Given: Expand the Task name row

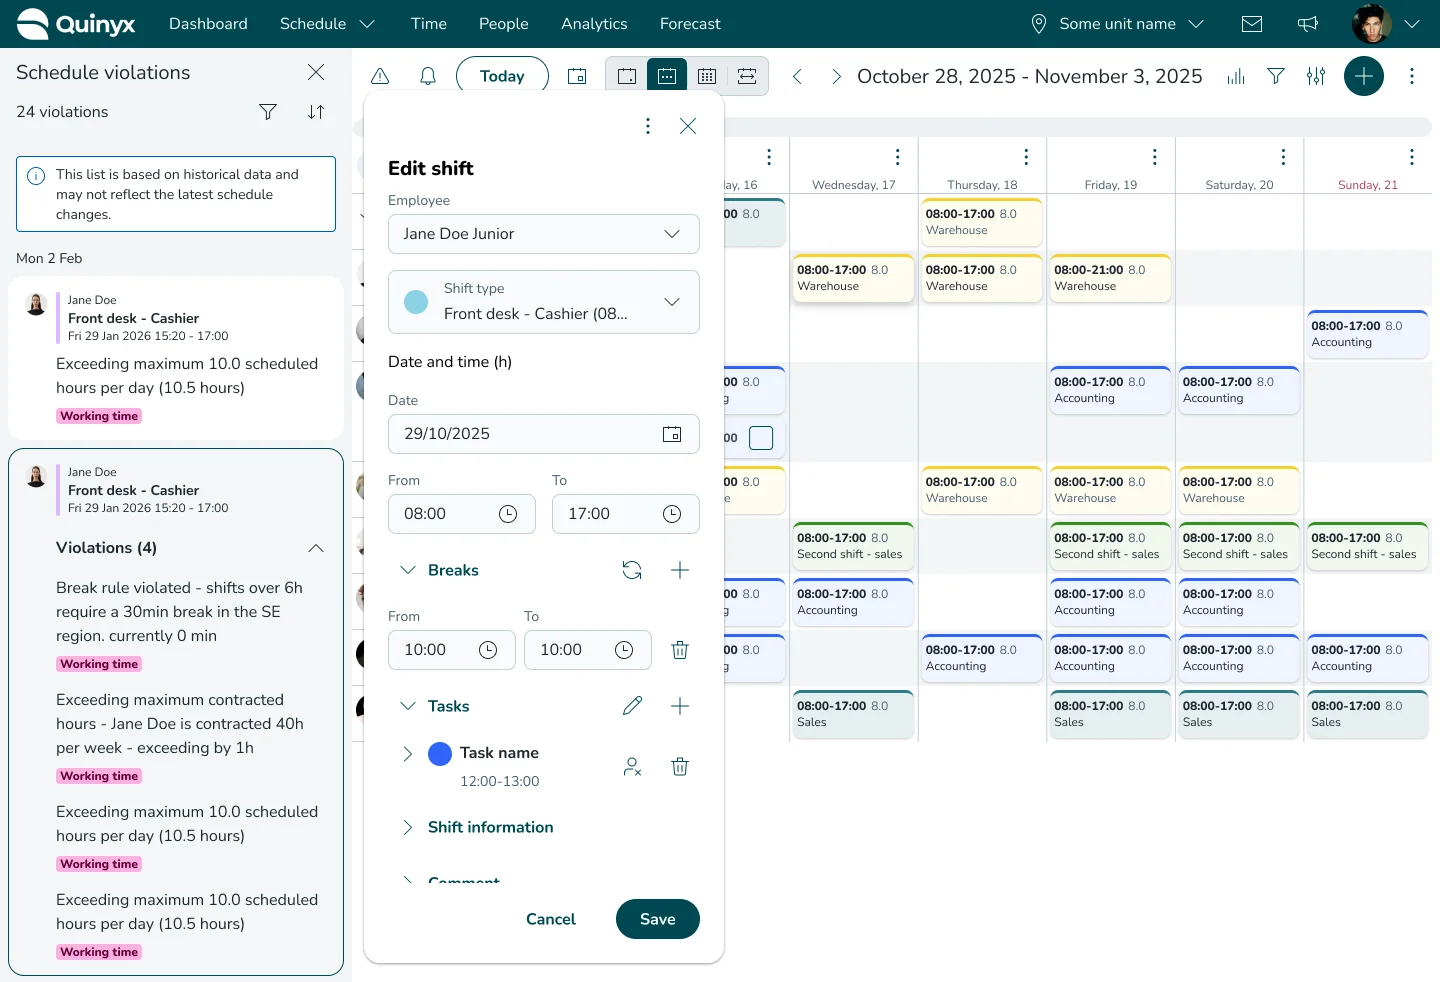Looking at the screenshot, I should pyautogui.click(x=408, y=754).
